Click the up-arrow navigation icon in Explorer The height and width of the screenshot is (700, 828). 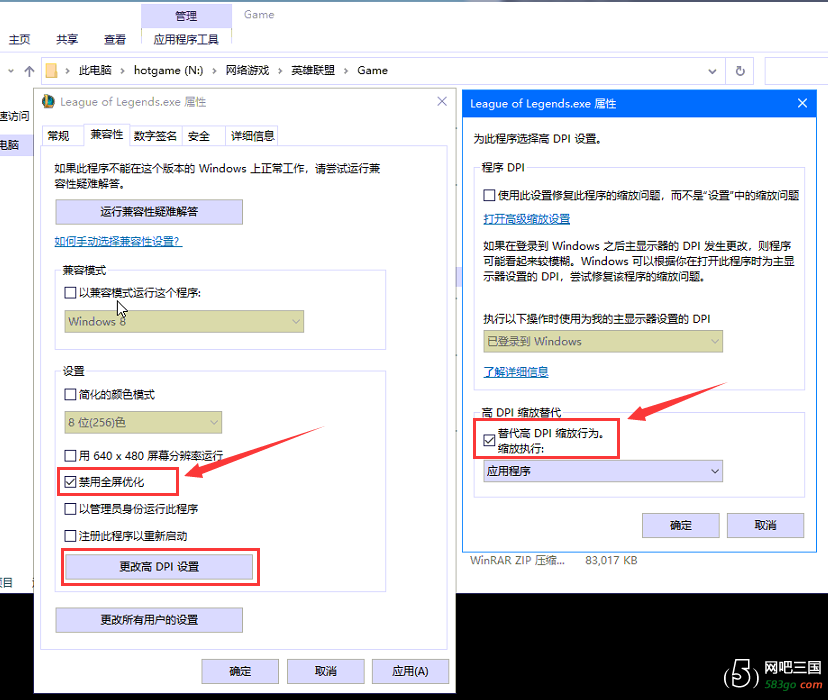[x=29, y=71]
